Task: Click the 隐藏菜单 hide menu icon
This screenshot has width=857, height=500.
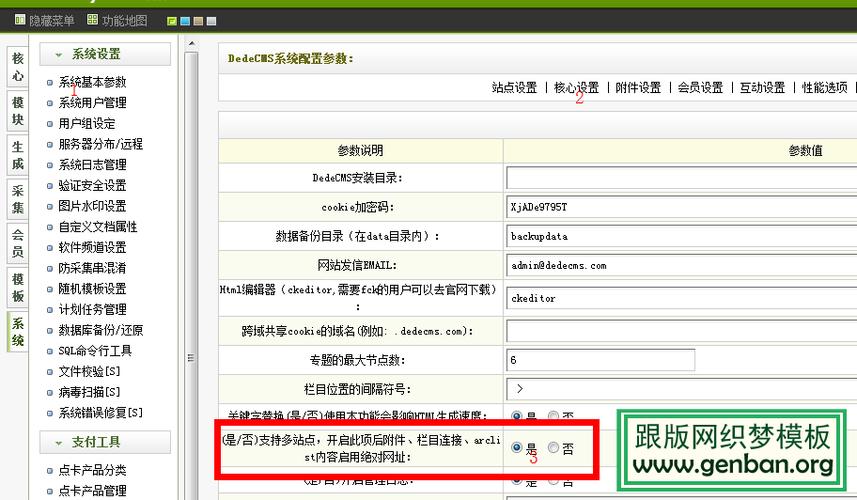Action: (20, 20)
